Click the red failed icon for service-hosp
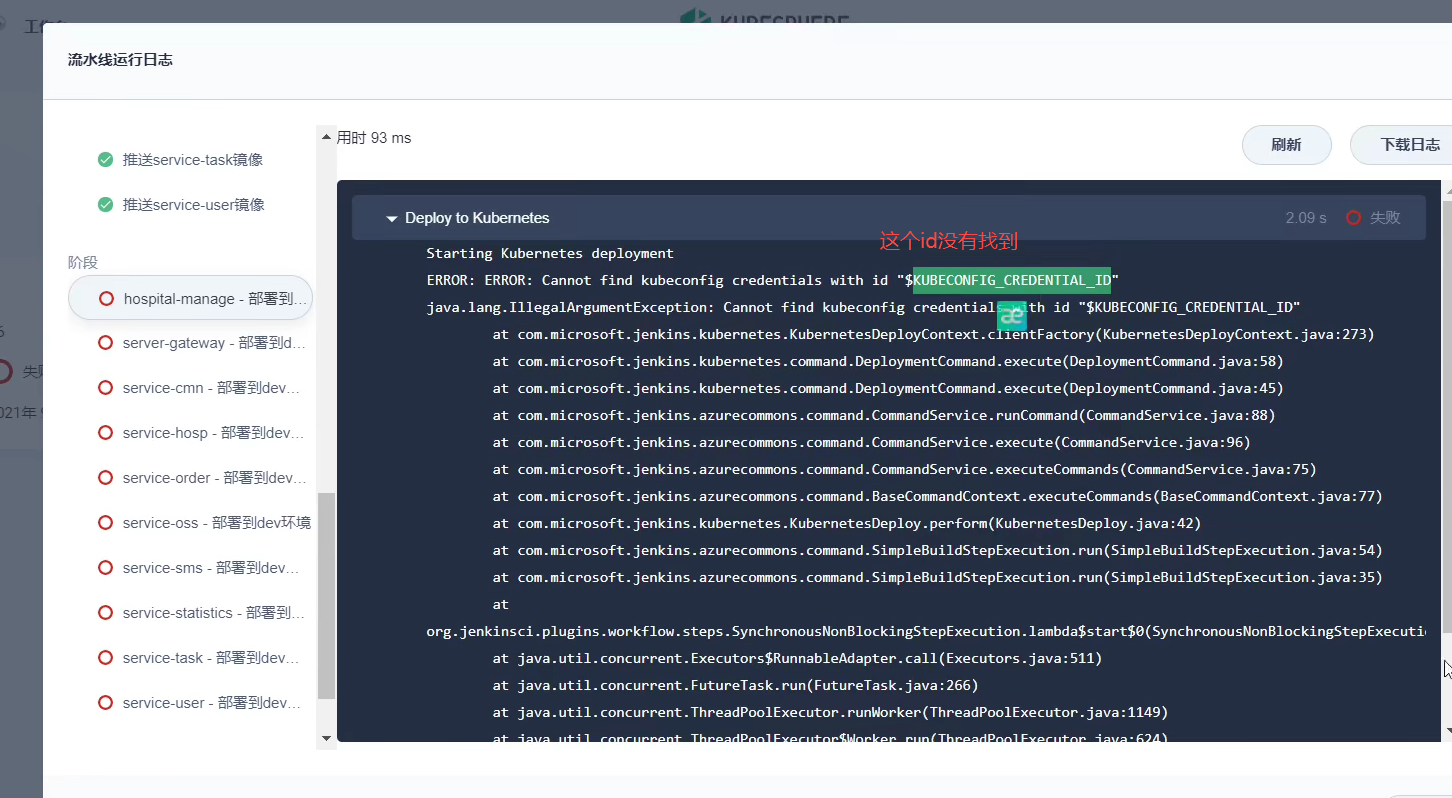 (105, 433)
